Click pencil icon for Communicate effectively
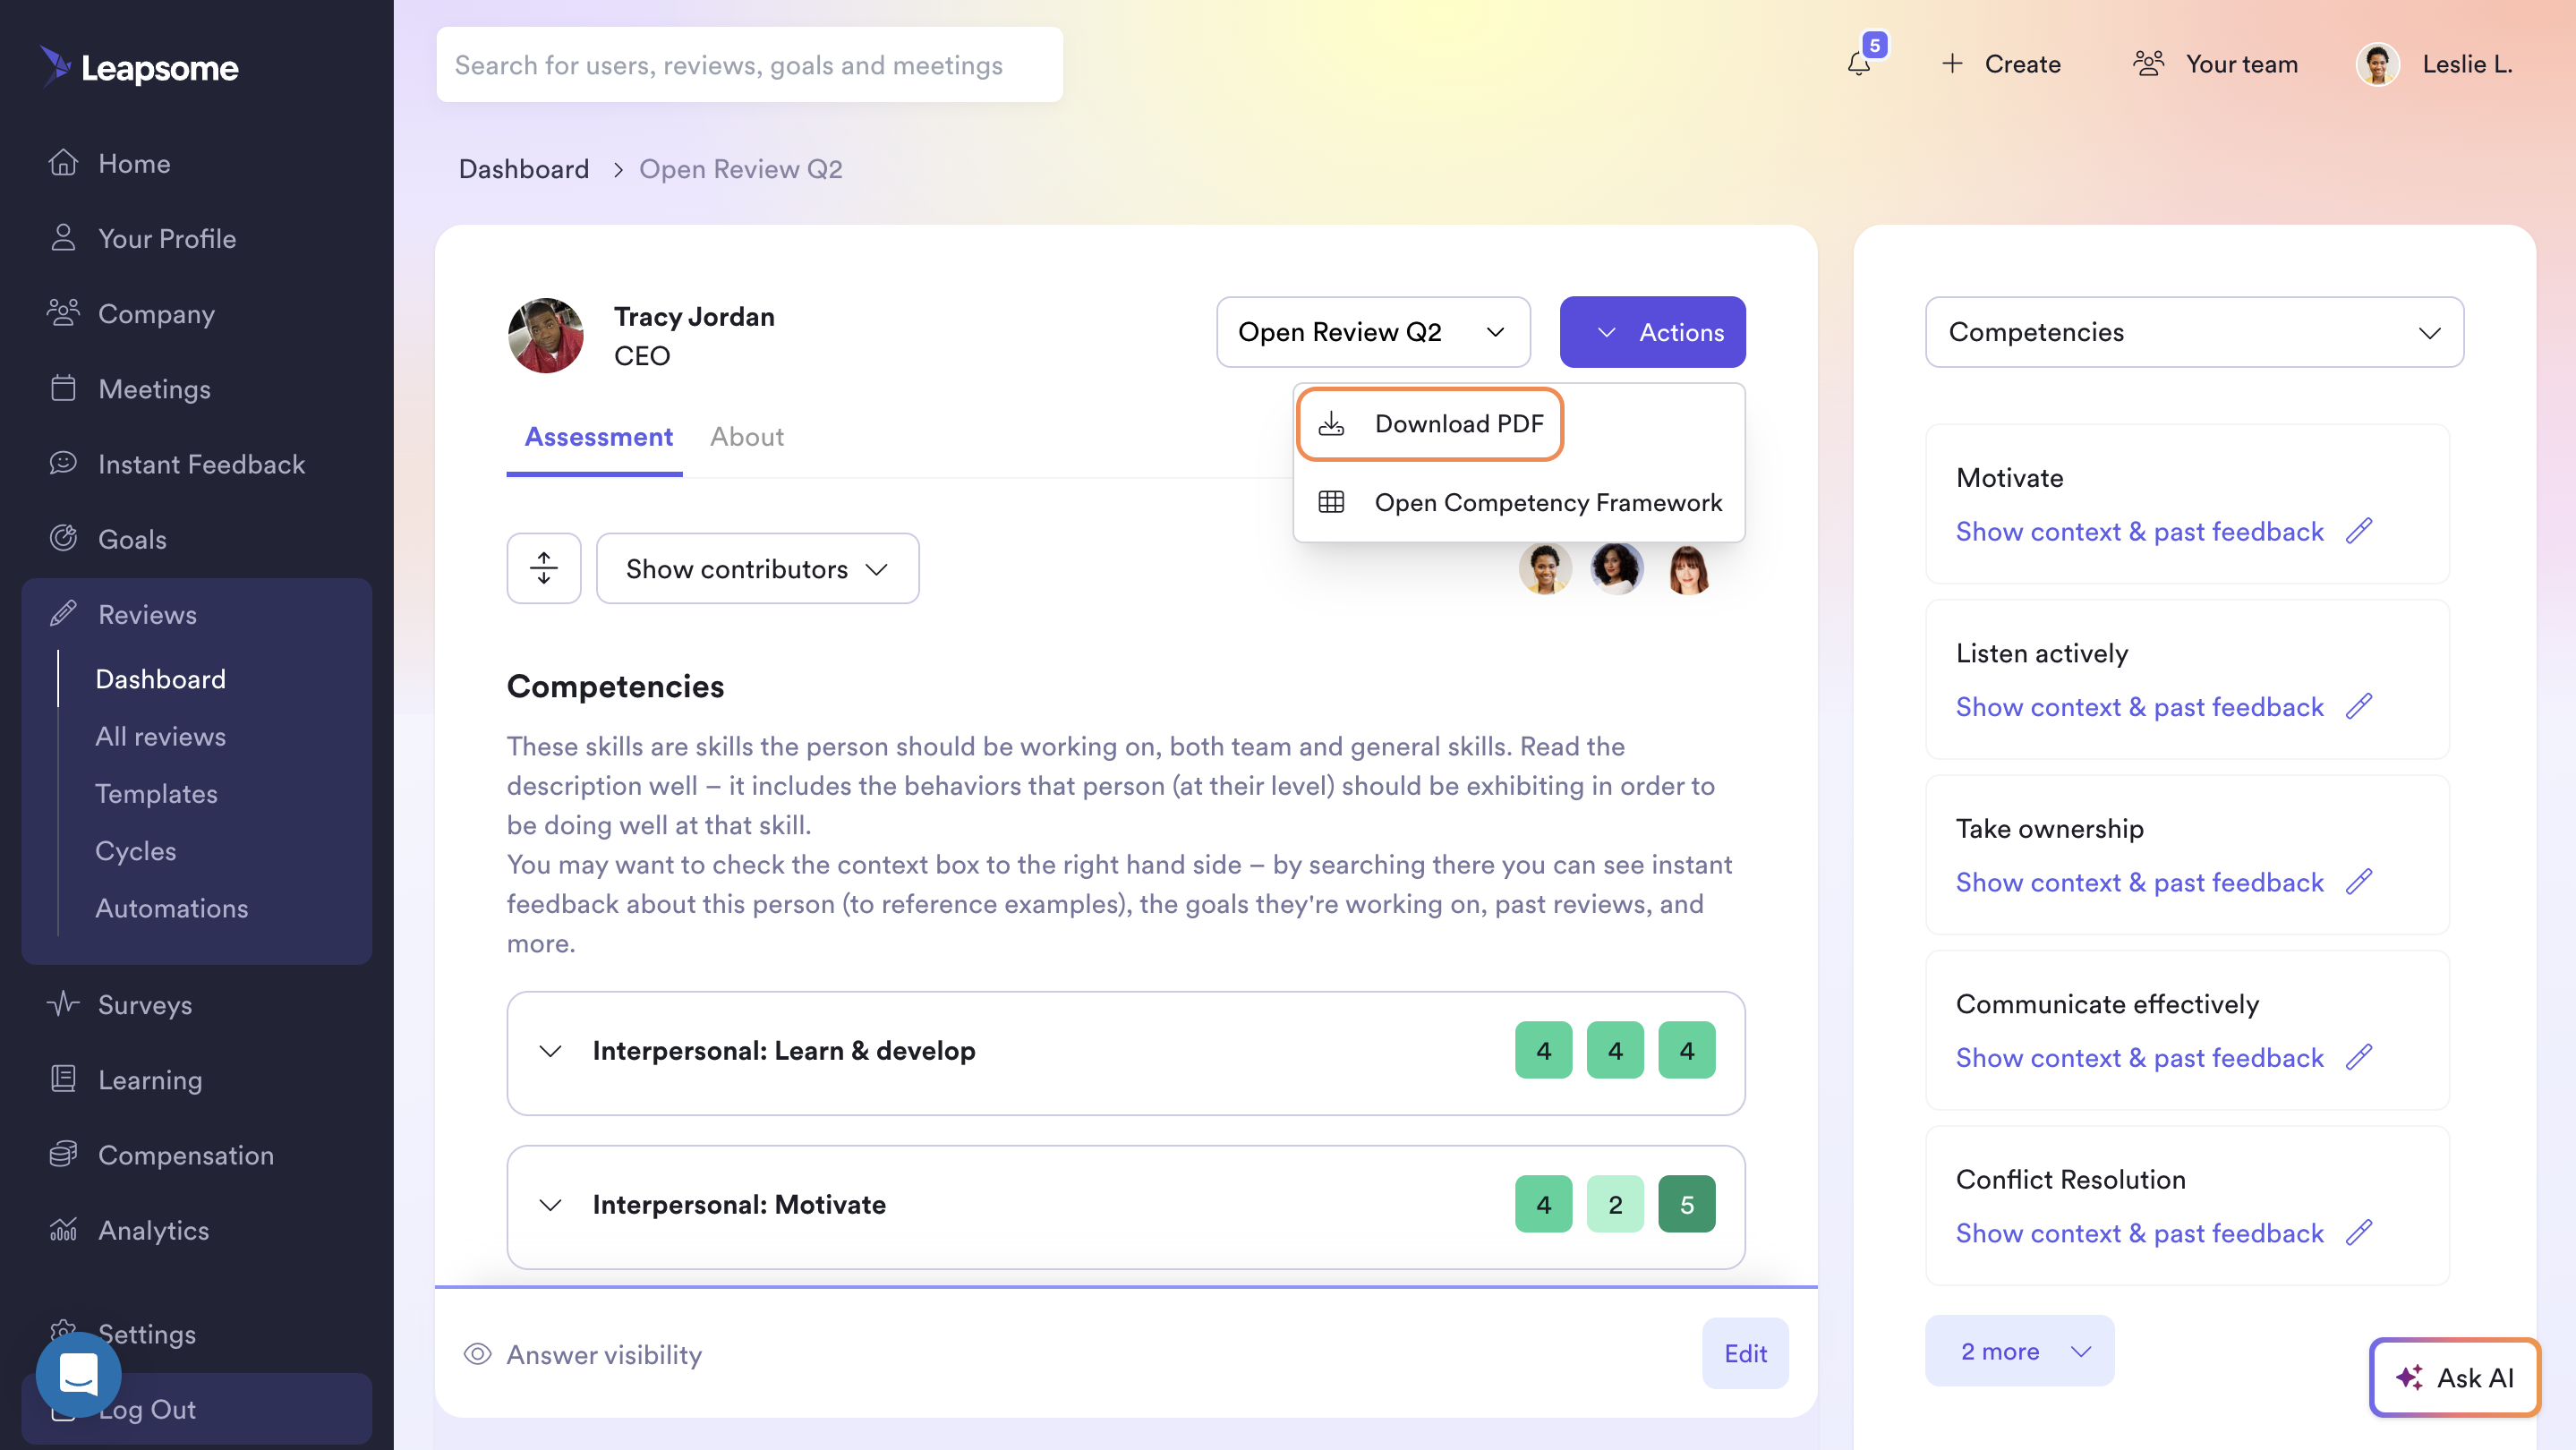The width and height of the screenshot is (2576, 1450). click(2359, 1057)
